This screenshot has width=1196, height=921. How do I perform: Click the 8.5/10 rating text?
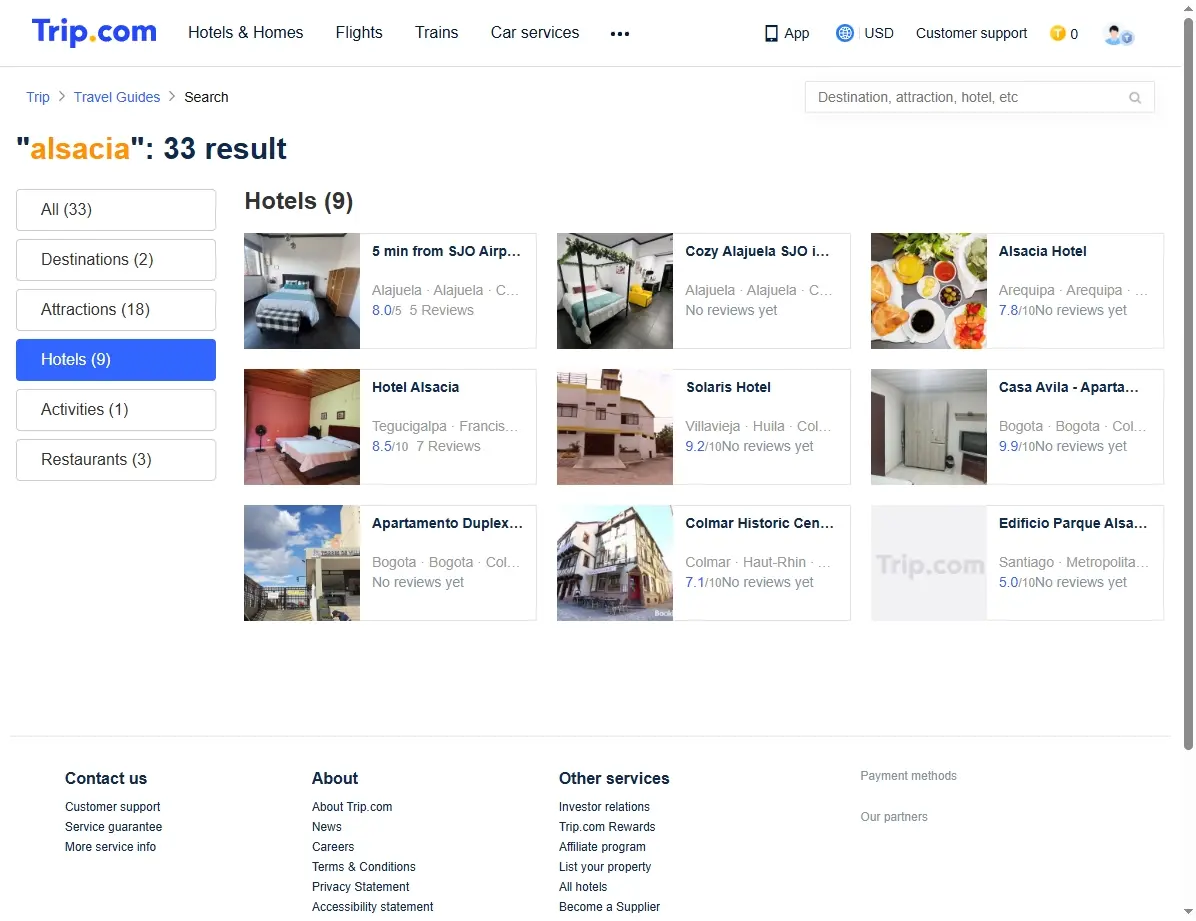(390, 446)
